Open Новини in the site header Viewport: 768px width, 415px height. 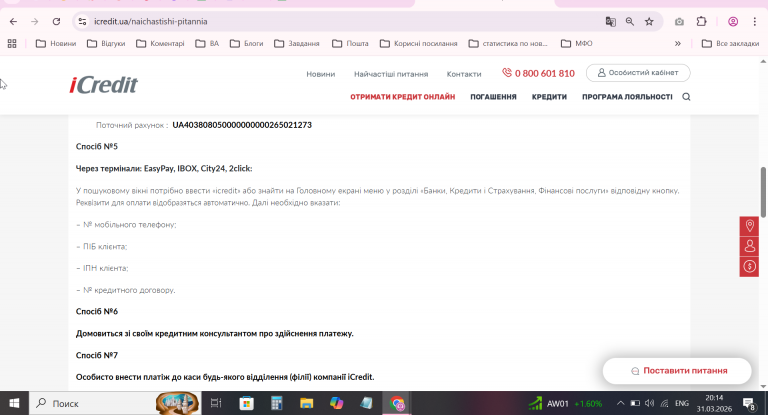(x=321, y=74)
